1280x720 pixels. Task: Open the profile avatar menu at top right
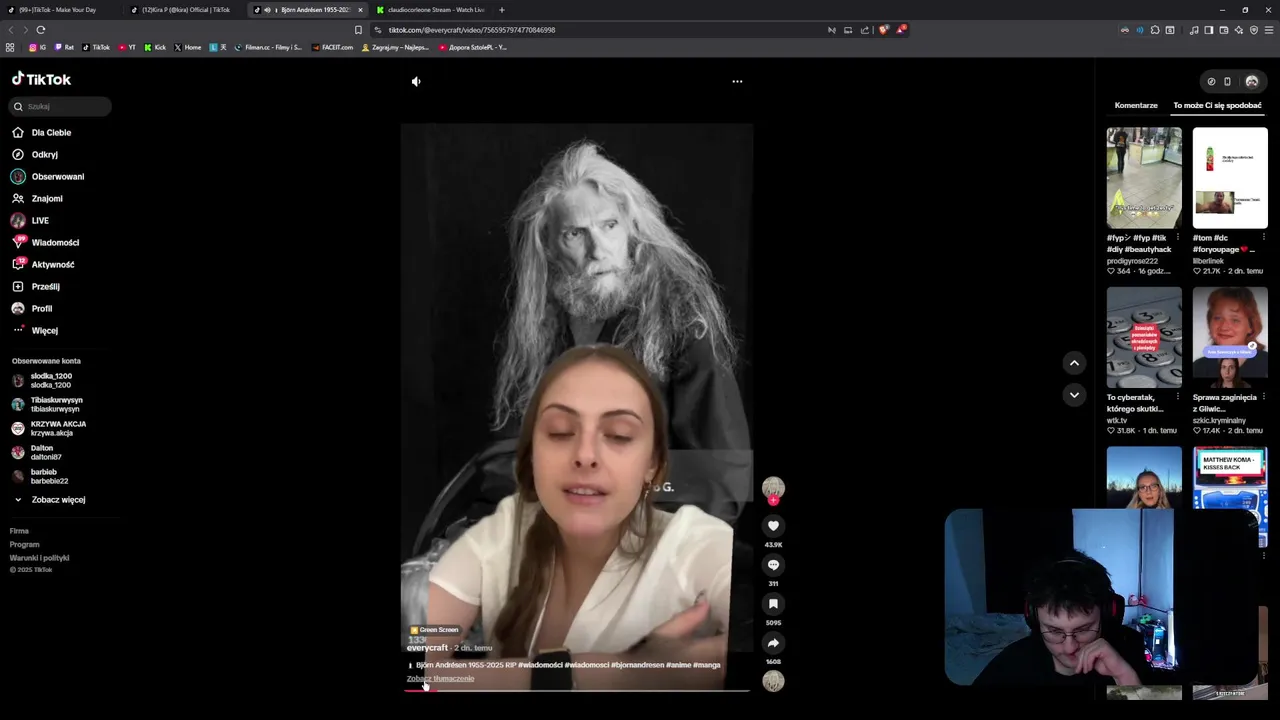click(x=1252, y=82)
